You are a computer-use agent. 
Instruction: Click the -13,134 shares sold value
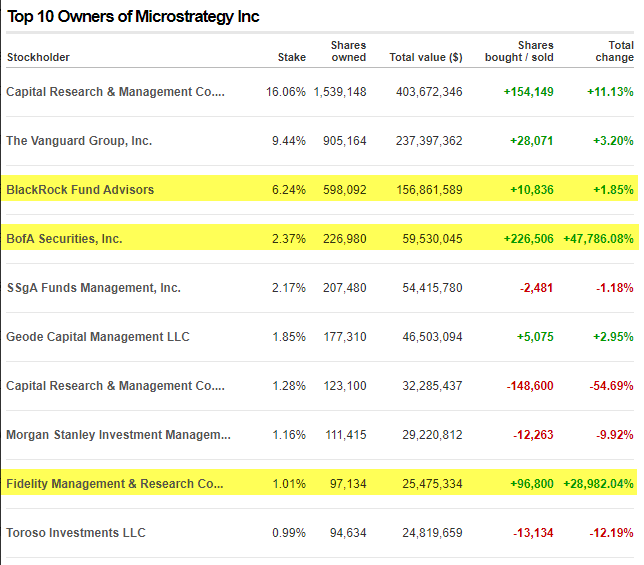click(x=533, y=533)
